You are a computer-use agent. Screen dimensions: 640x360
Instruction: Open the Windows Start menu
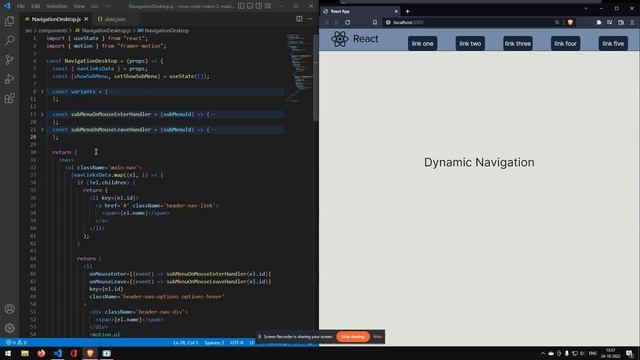(8, 353)
